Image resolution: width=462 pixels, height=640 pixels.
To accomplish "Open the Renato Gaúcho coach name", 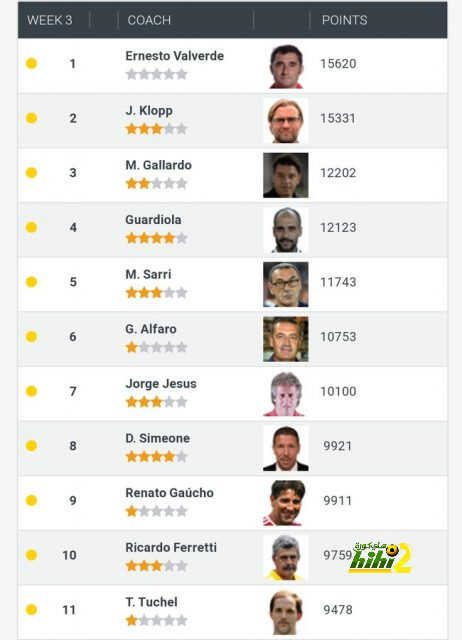I will pyautogui.click(x=169, y=493).
